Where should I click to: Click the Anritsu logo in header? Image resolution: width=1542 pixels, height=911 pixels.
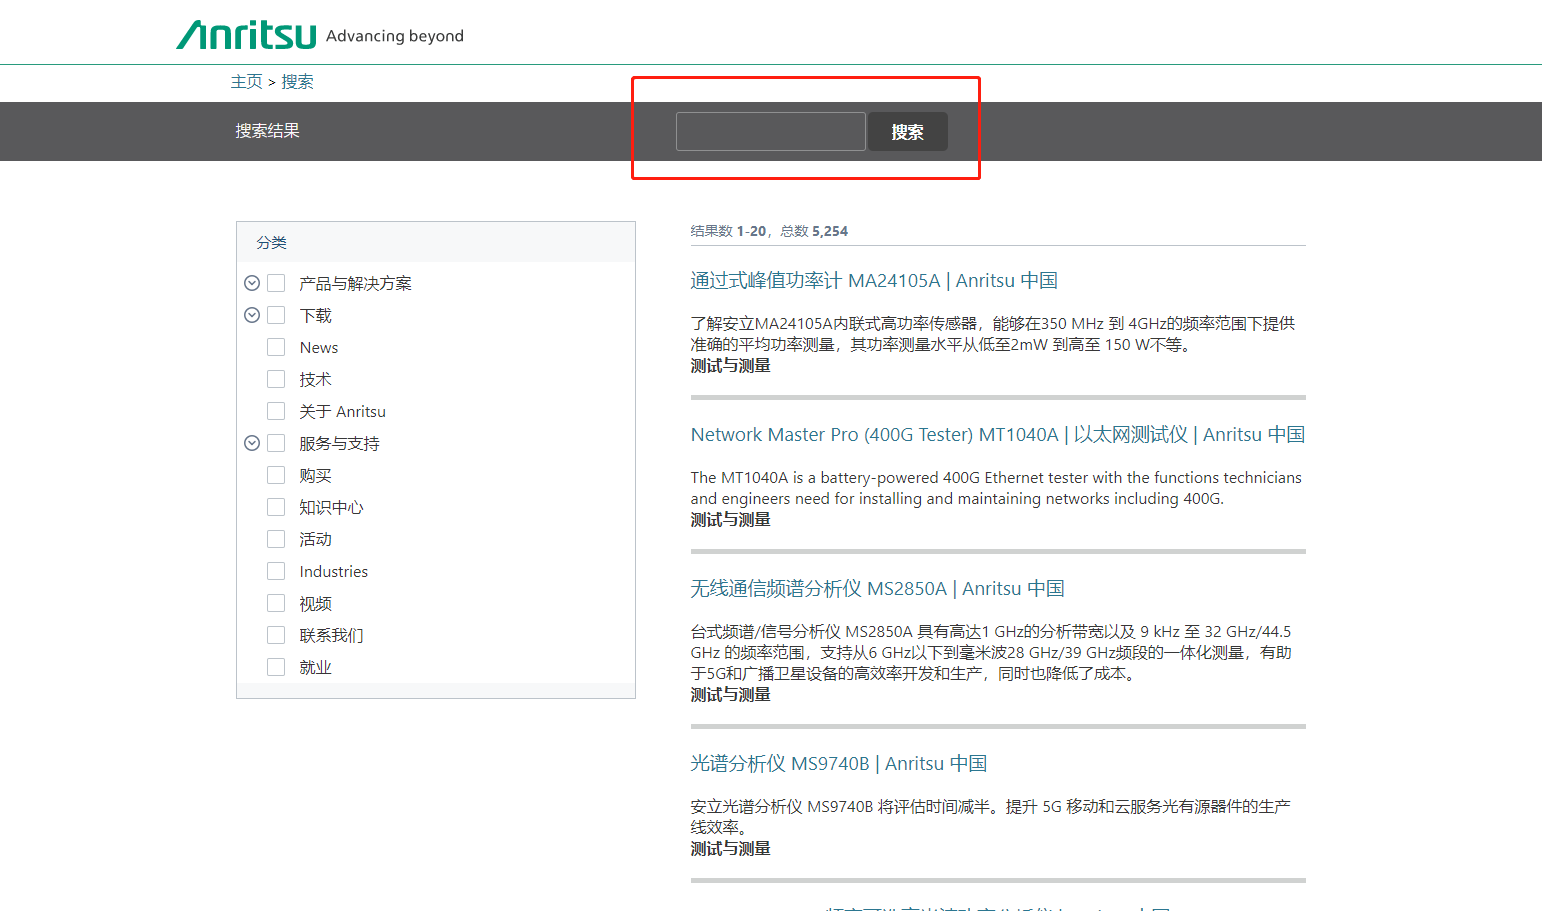tap(247, 35)
